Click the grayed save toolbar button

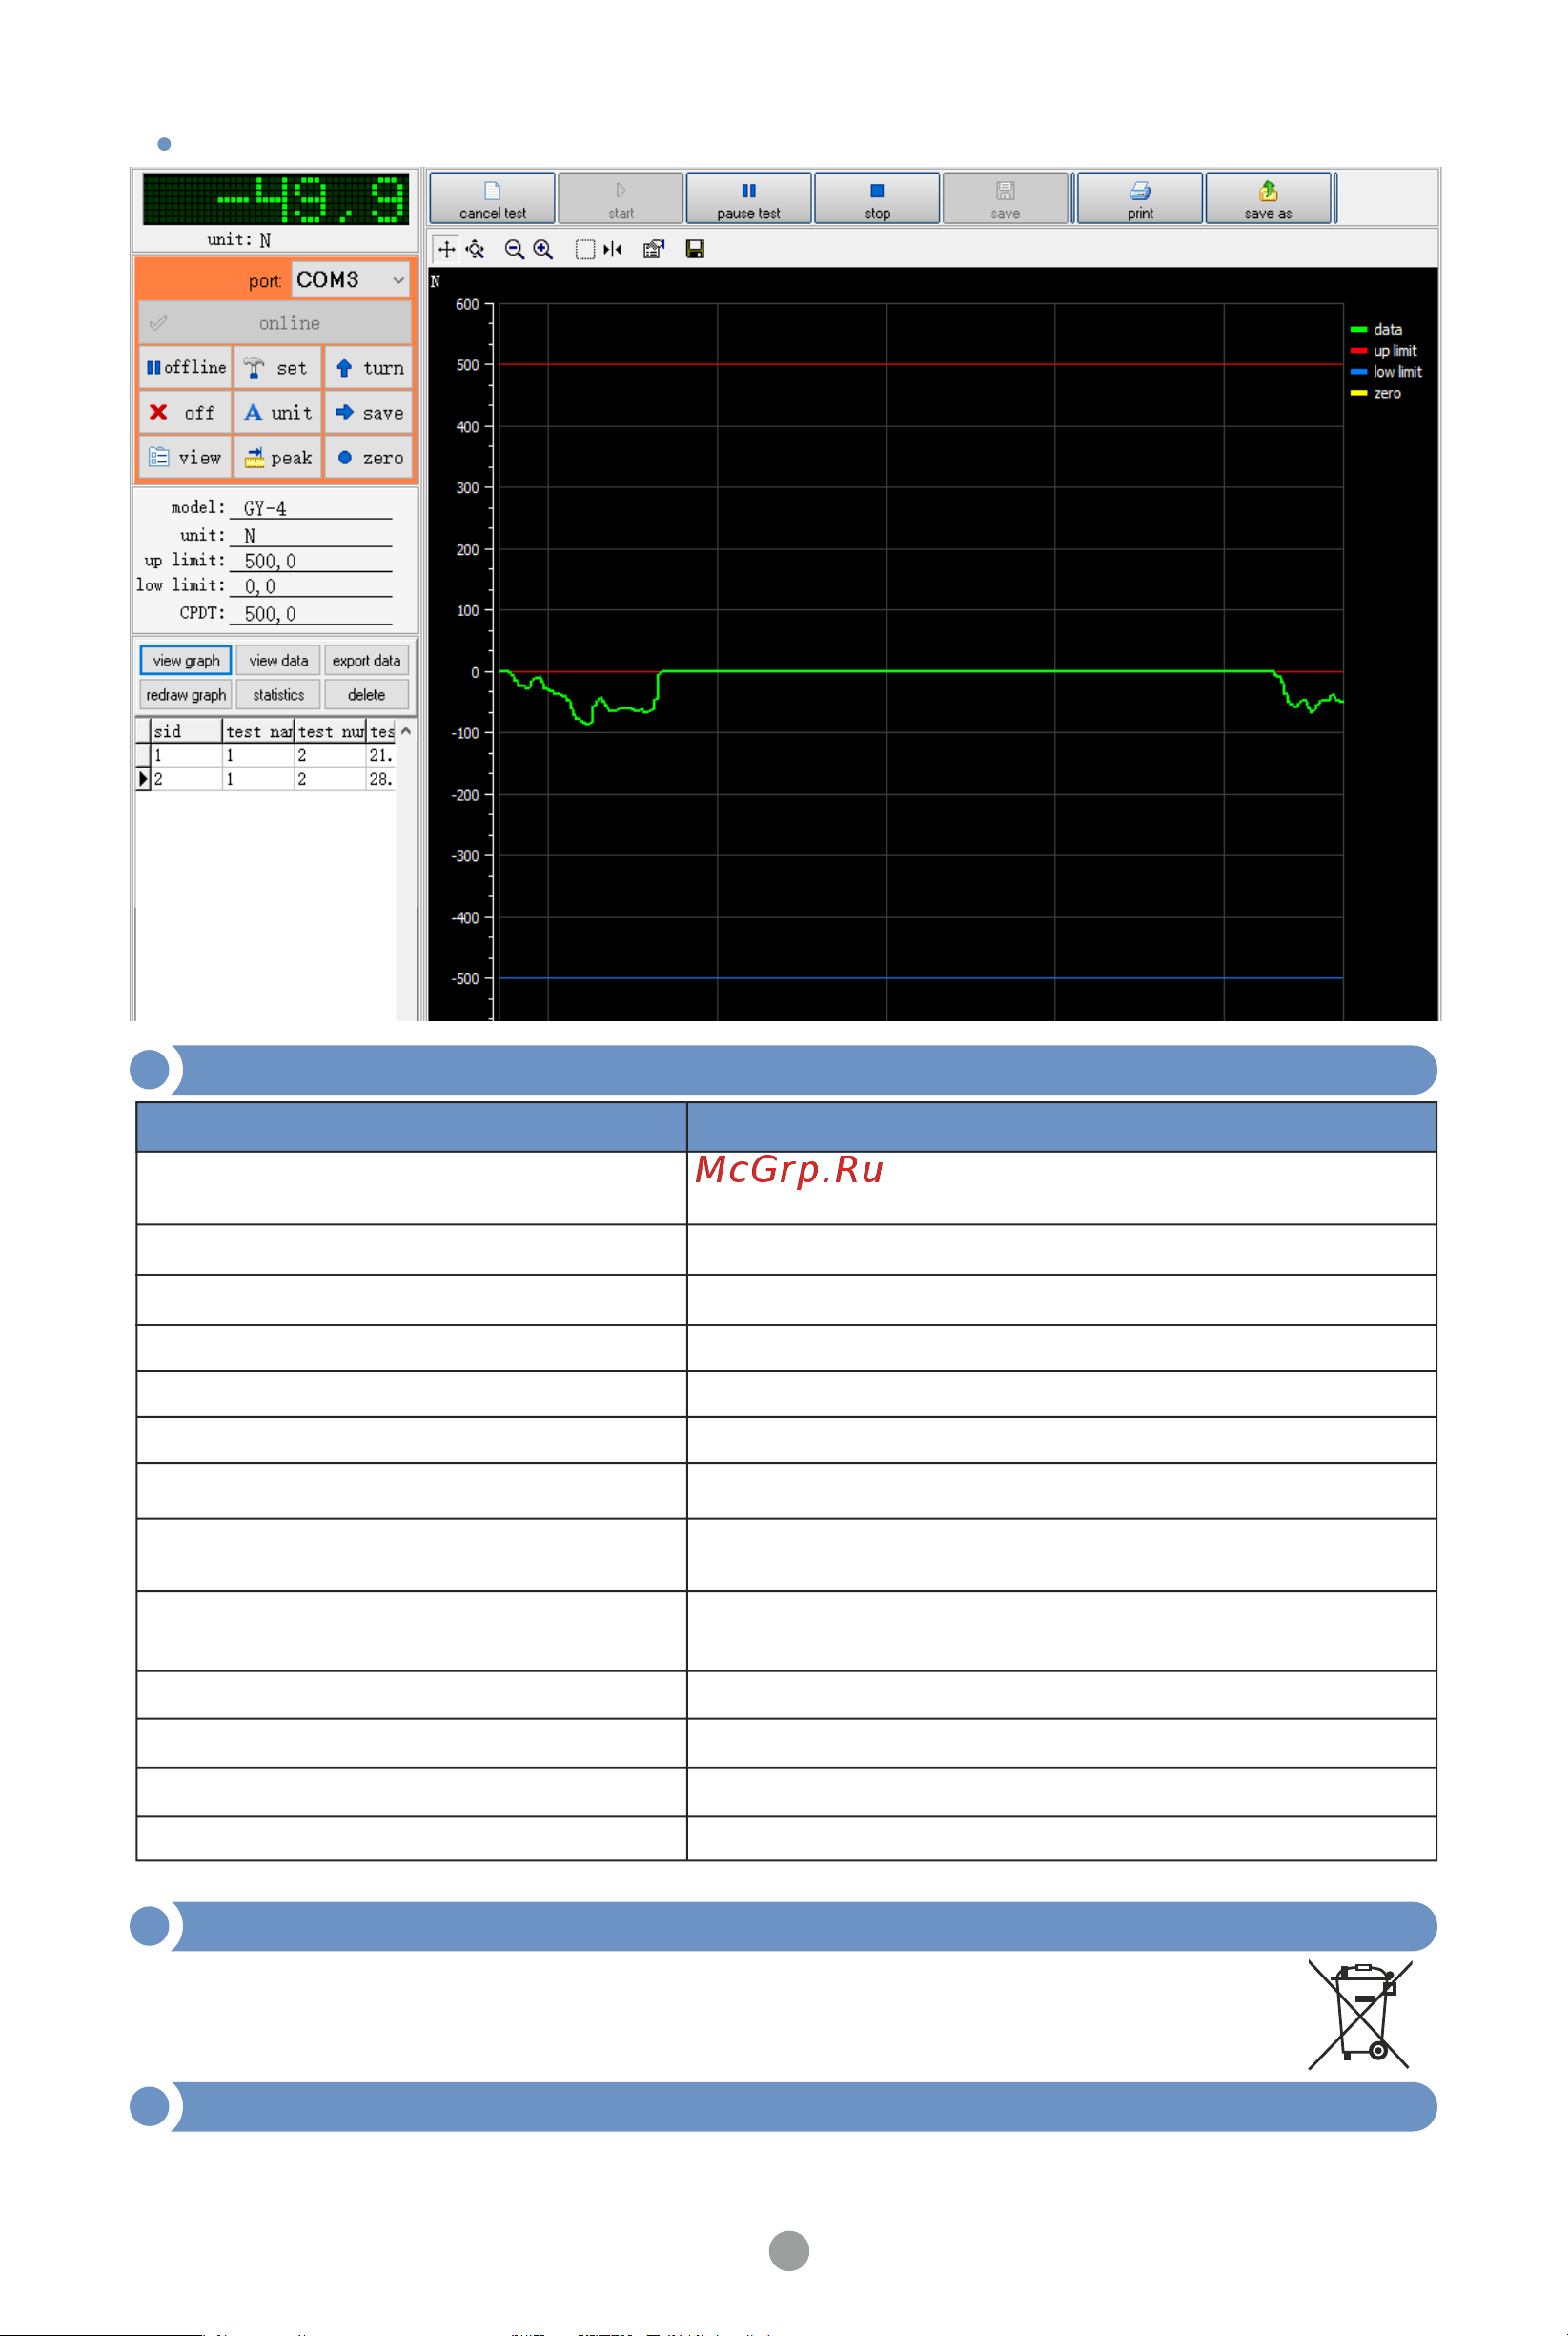point(1005,198)
